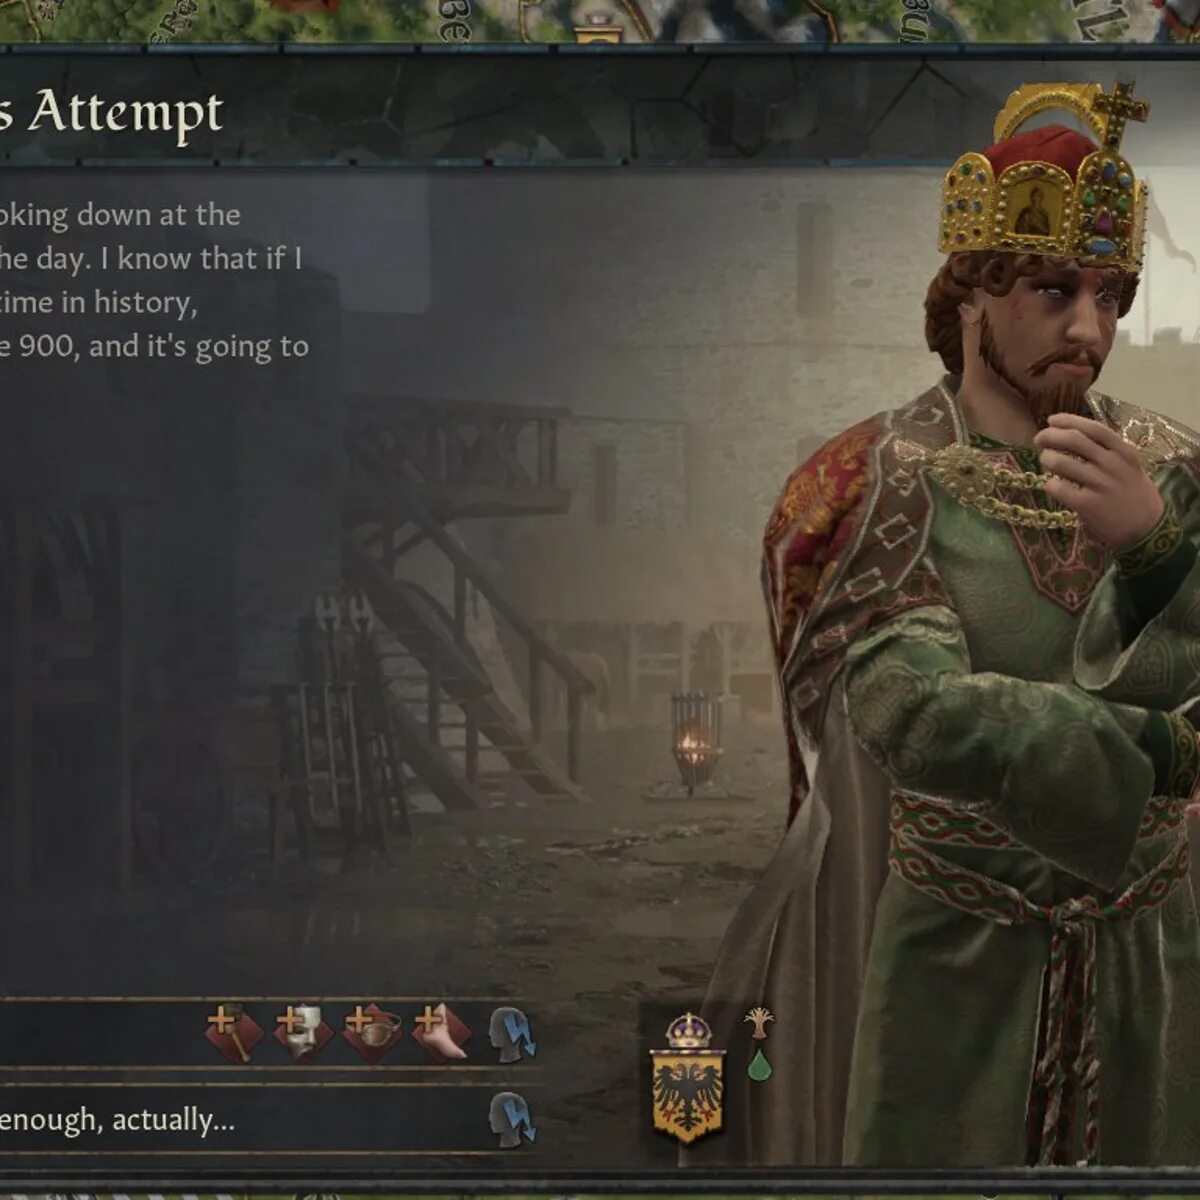
Task: Click the small dynasty tree icon
Action: pyautogui.click(x=760, y=1023)
